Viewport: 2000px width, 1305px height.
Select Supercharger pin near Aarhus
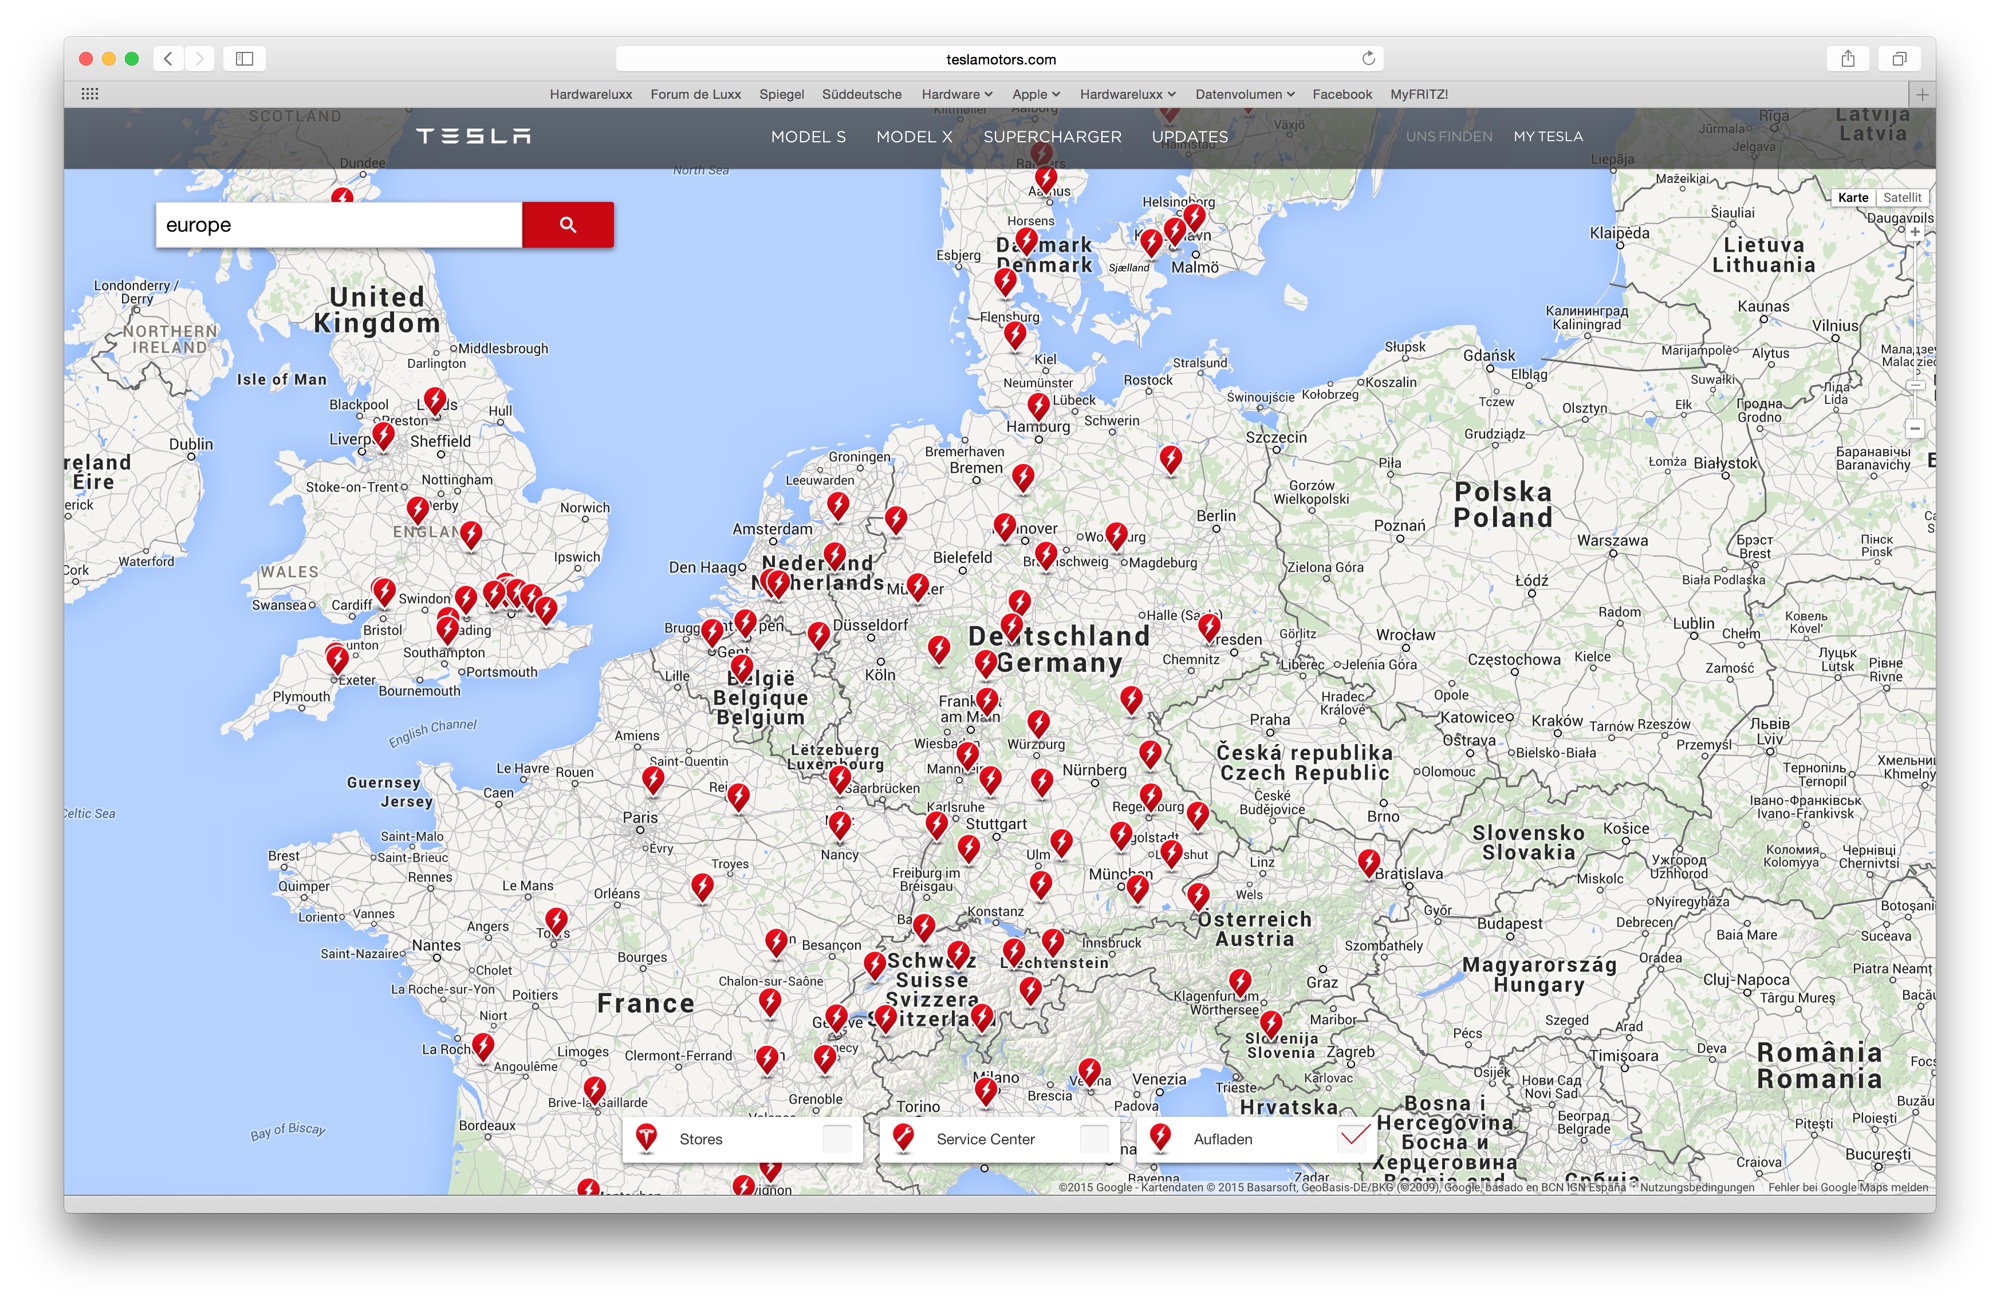click(1046, 181)
